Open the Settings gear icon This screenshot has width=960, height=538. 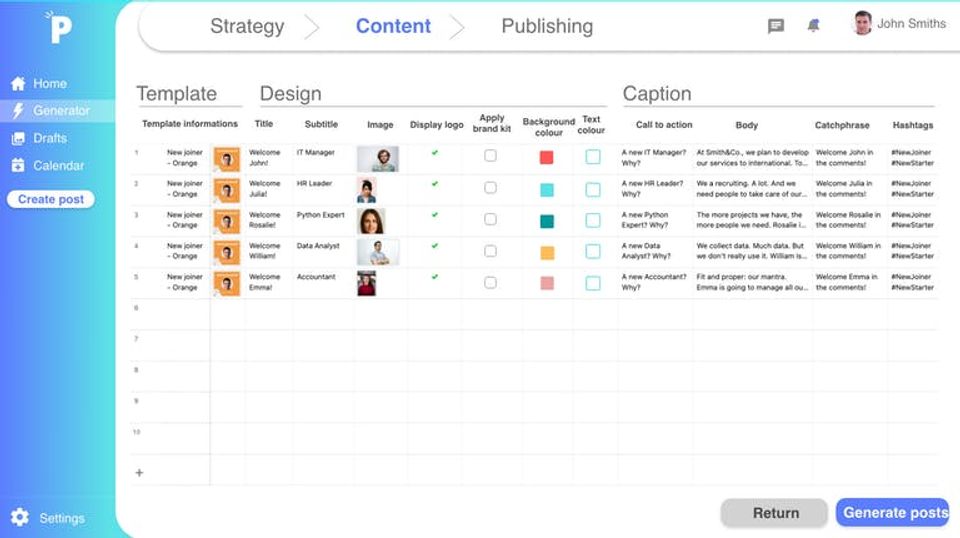tap(20, 518)
